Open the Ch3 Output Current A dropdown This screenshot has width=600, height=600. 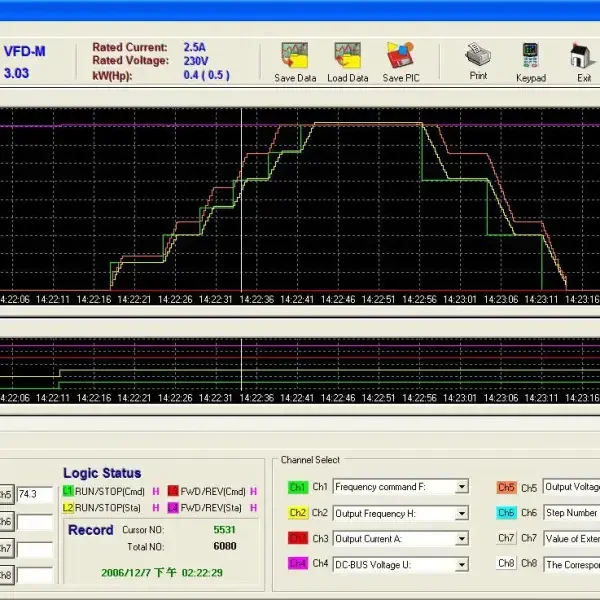[462, 539]
